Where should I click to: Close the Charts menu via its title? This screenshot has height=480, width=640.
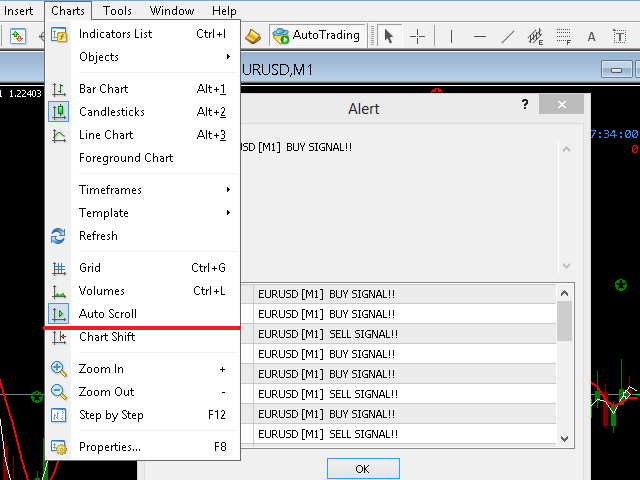click(x=68, y=10)
